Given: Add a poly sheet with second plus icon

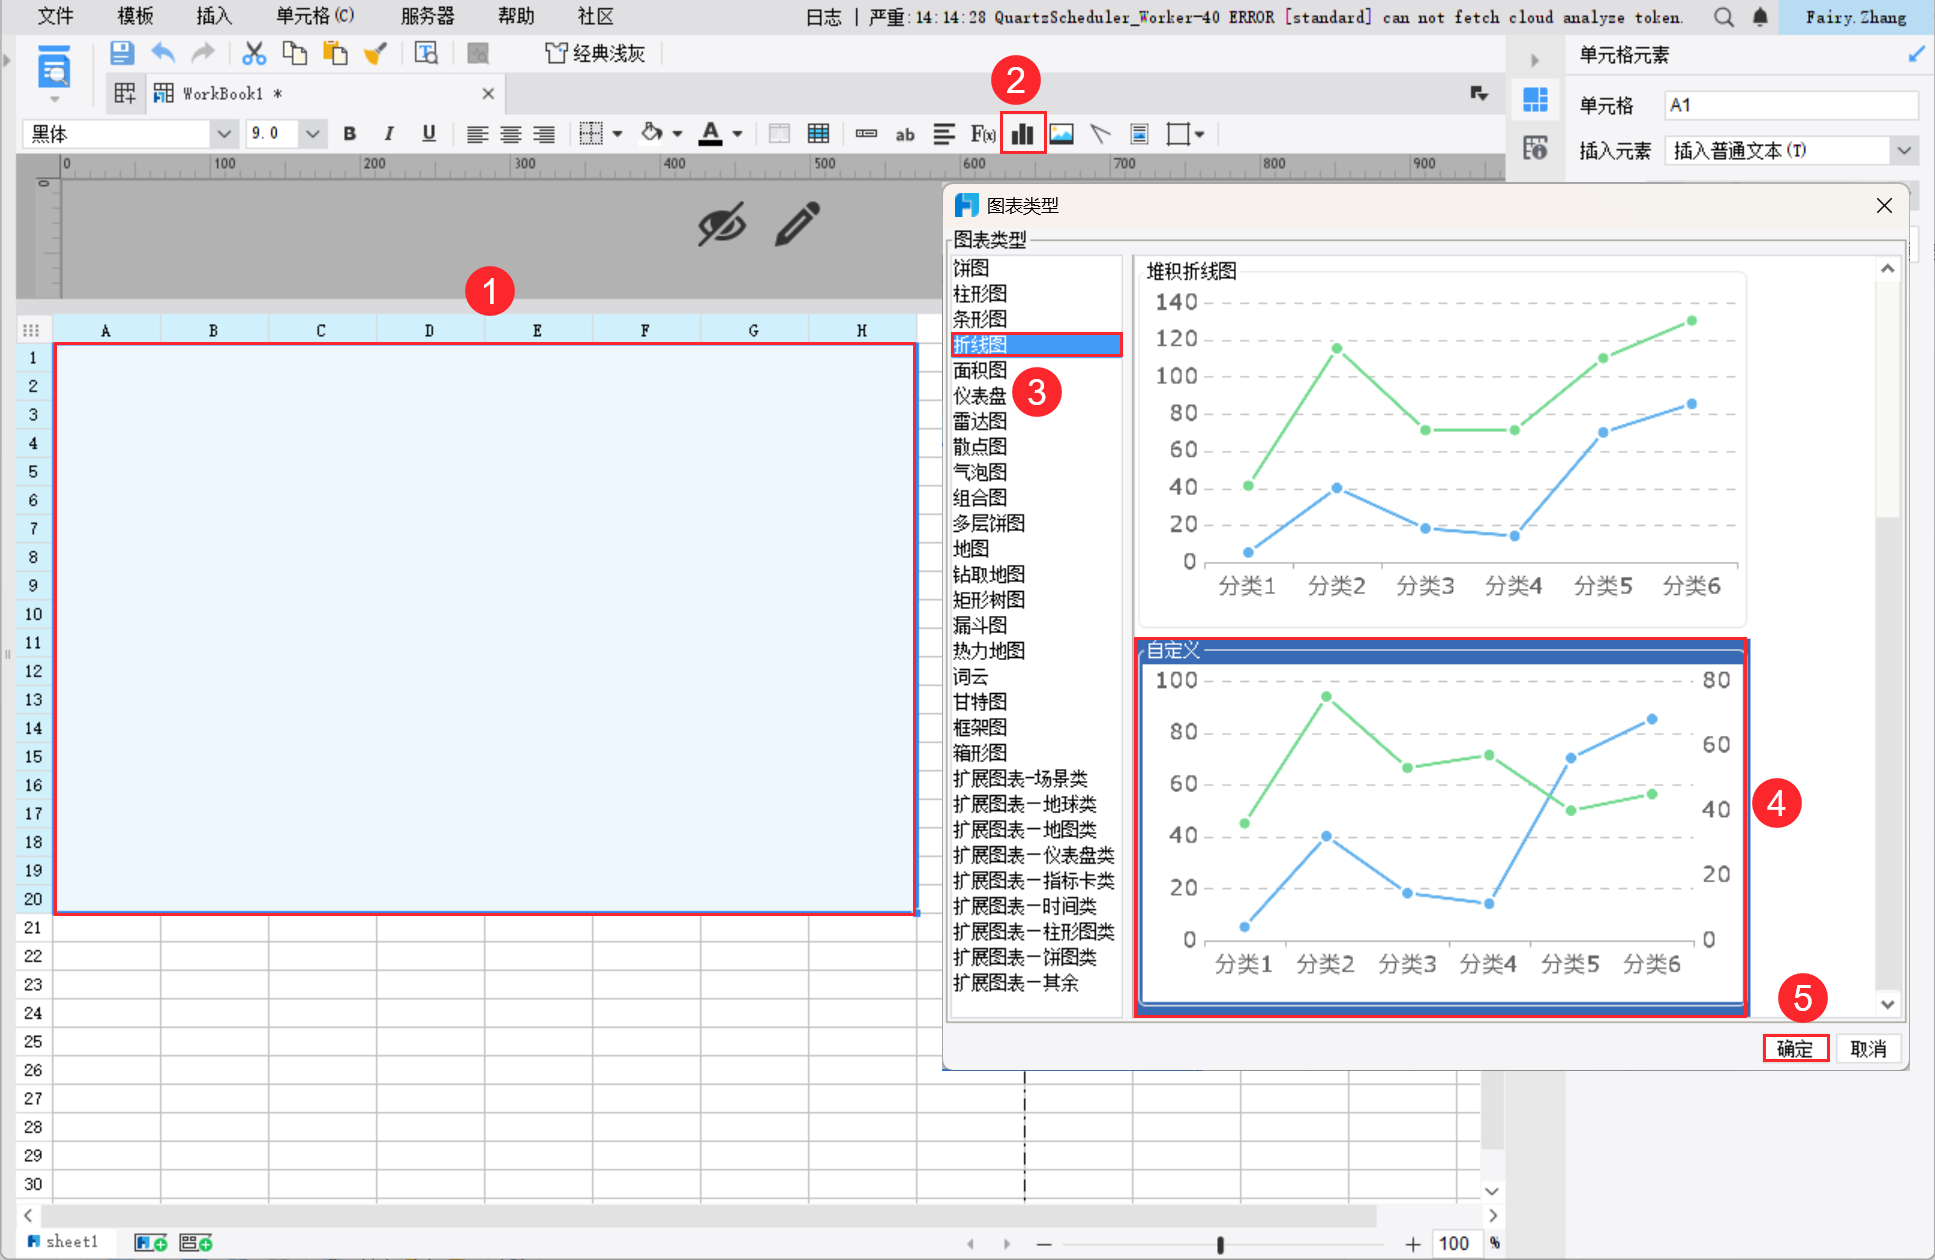Looking at the screenshot, I should 196,1242.
